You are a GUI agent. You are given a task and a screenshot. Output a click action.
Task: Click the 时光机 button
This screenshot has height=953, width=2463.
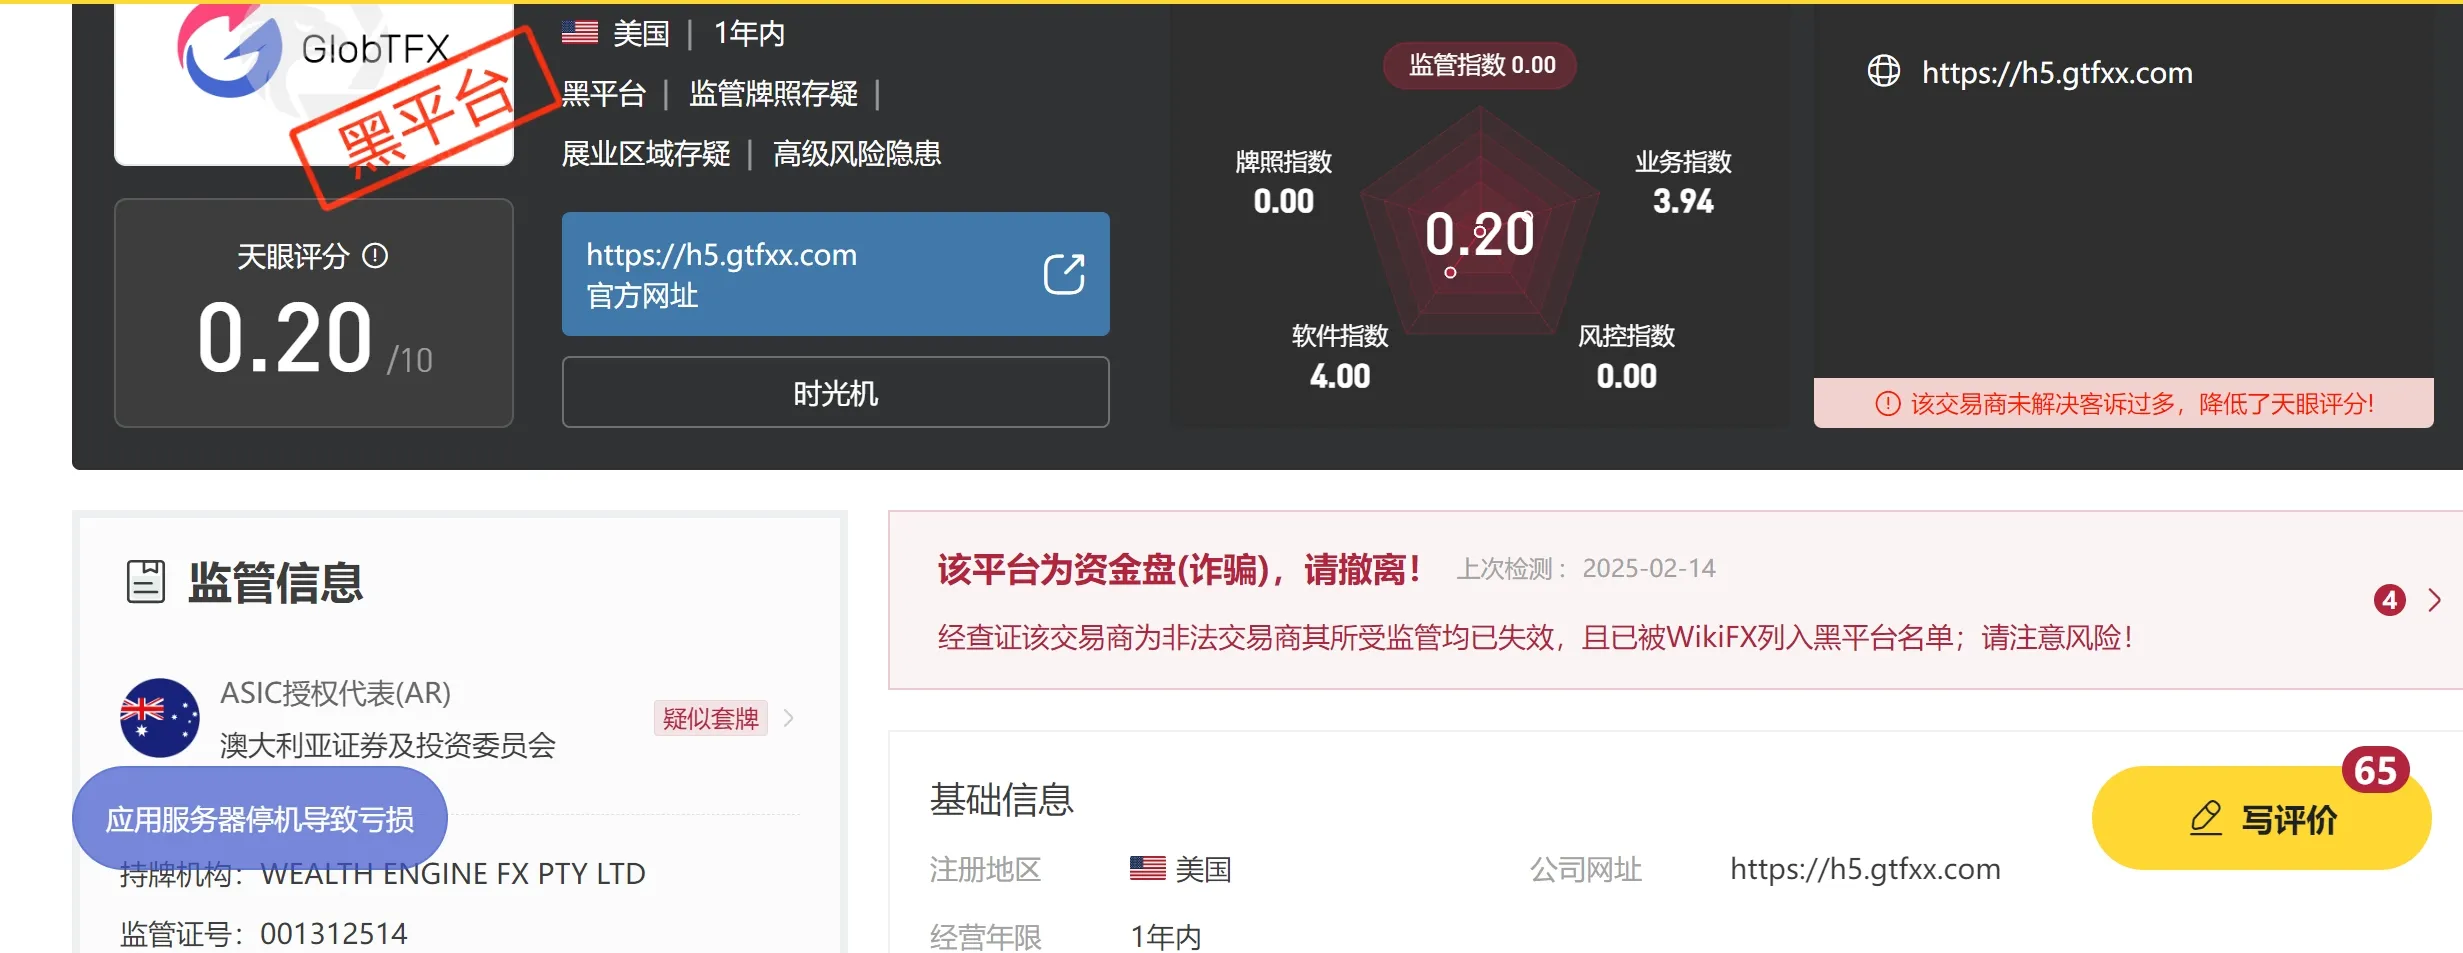point(836,392)
